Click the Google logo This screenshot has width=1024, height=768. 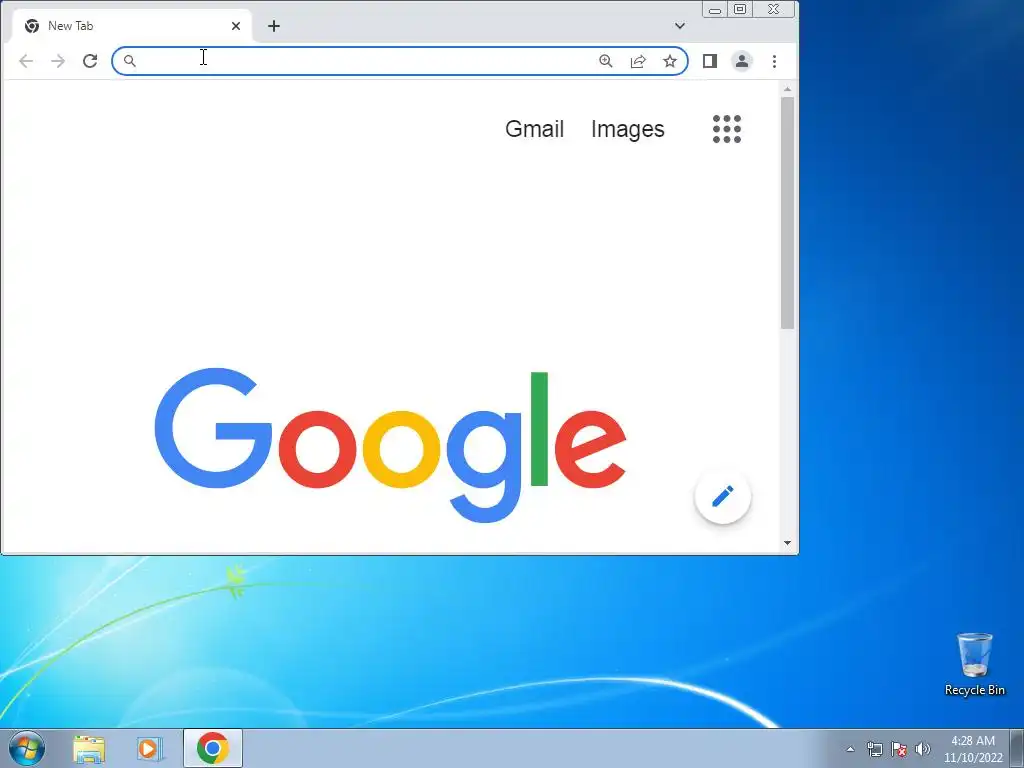pos(391,445)
